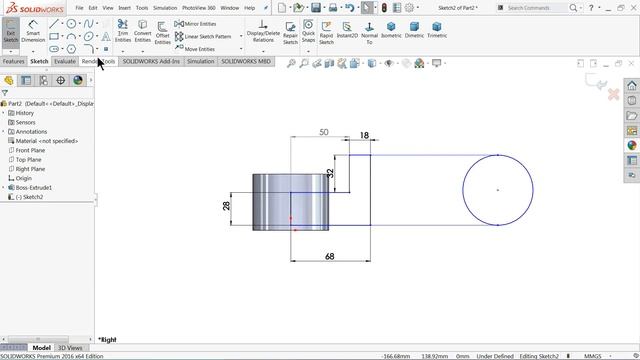Open the Options gear icon

coord(409,7)
